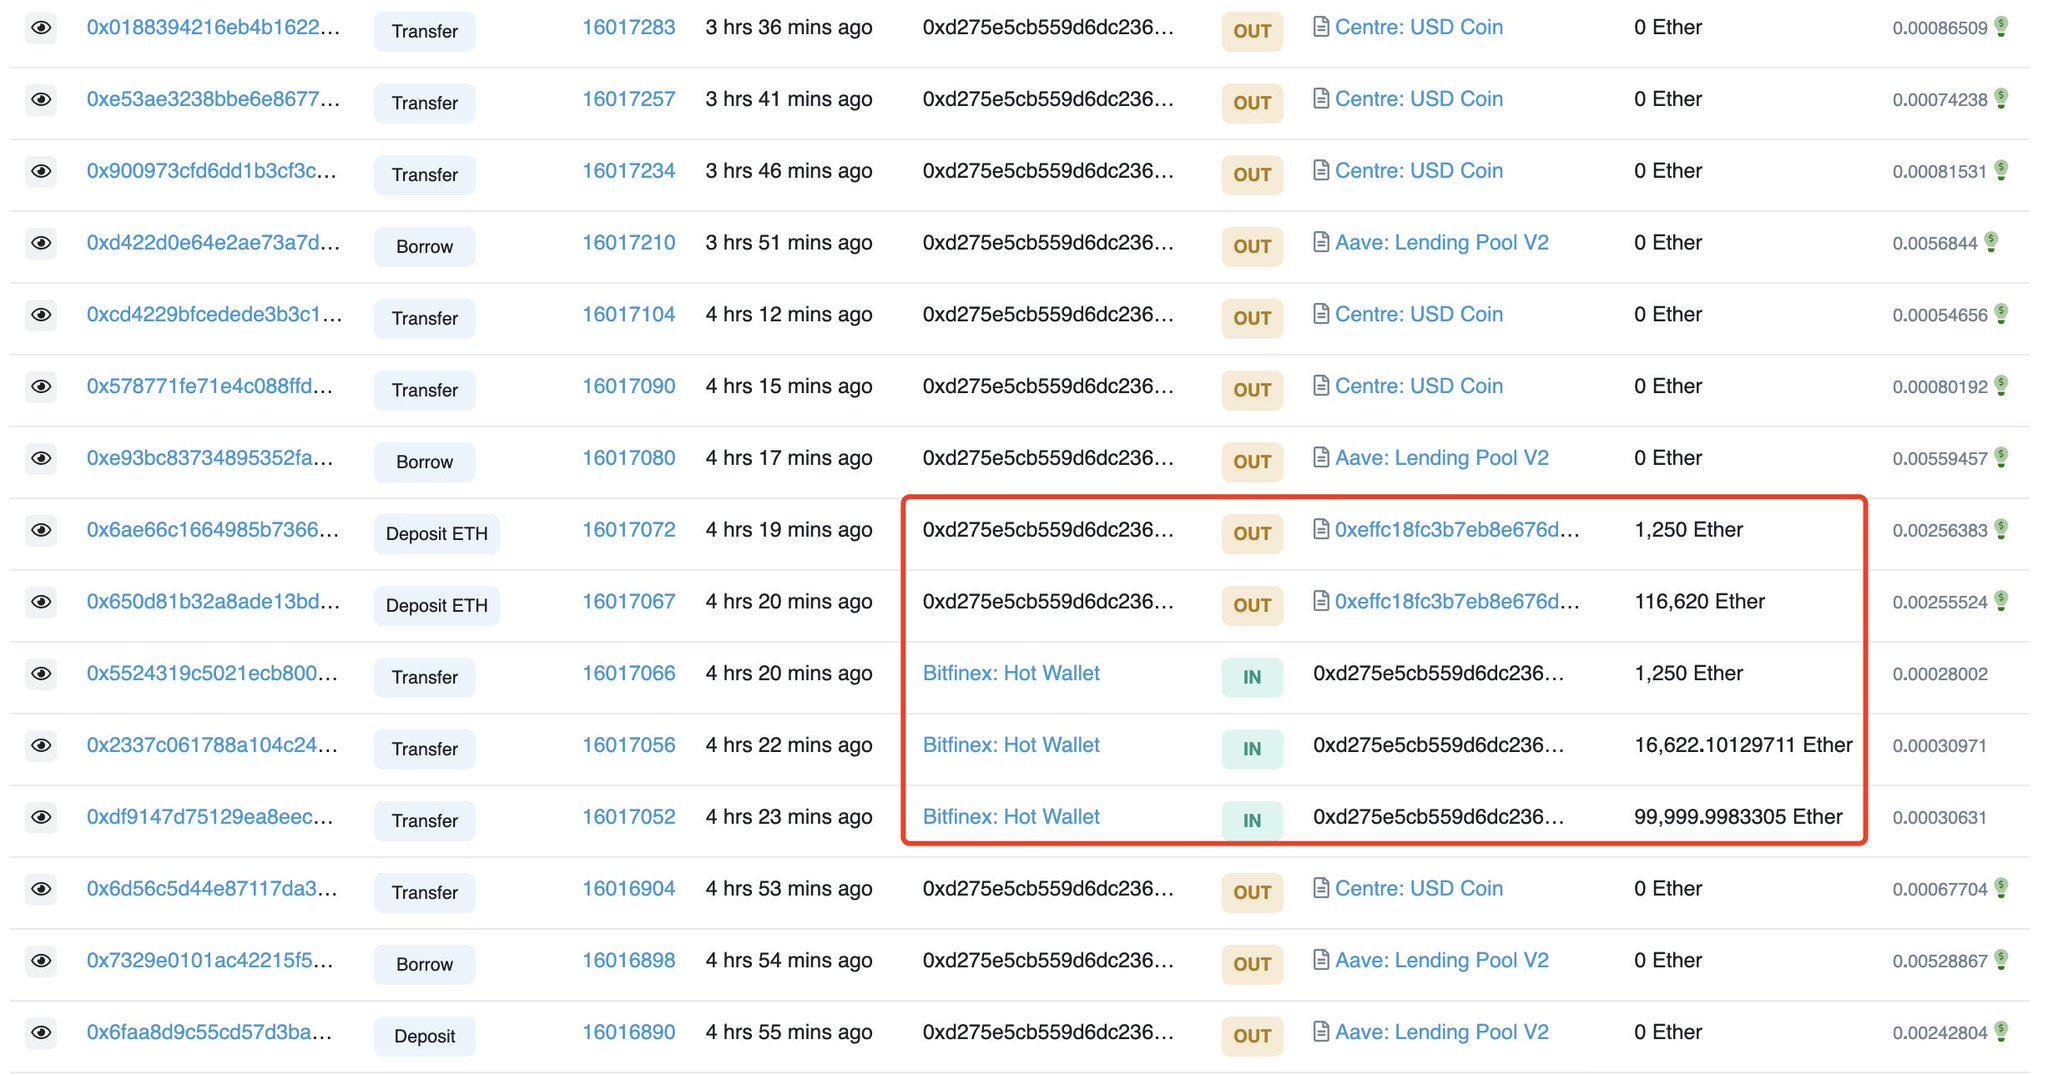
Task: Click the document icon next to Aave: Lending Pool V2
Action: pos(1322,242)
